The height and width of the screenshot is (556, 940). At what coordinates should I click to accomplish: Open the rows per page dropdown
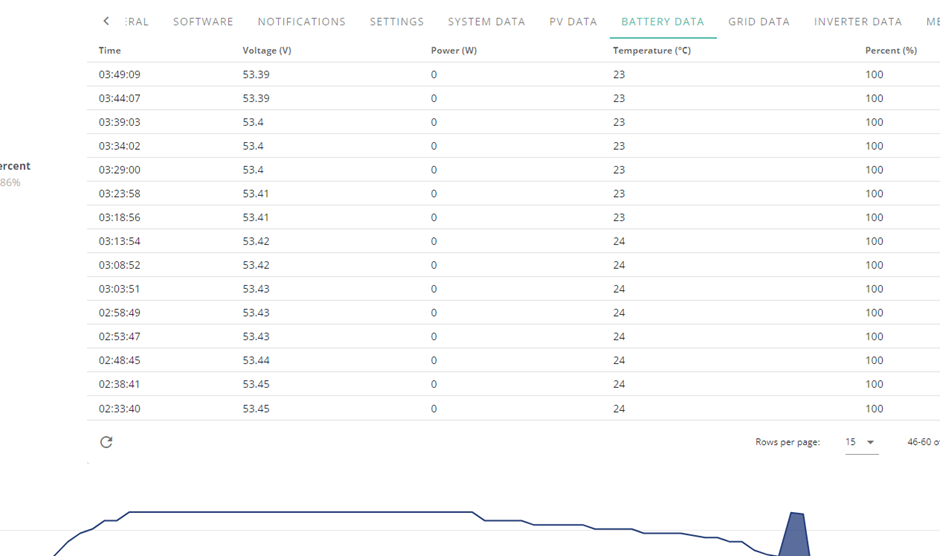(861, 442)
